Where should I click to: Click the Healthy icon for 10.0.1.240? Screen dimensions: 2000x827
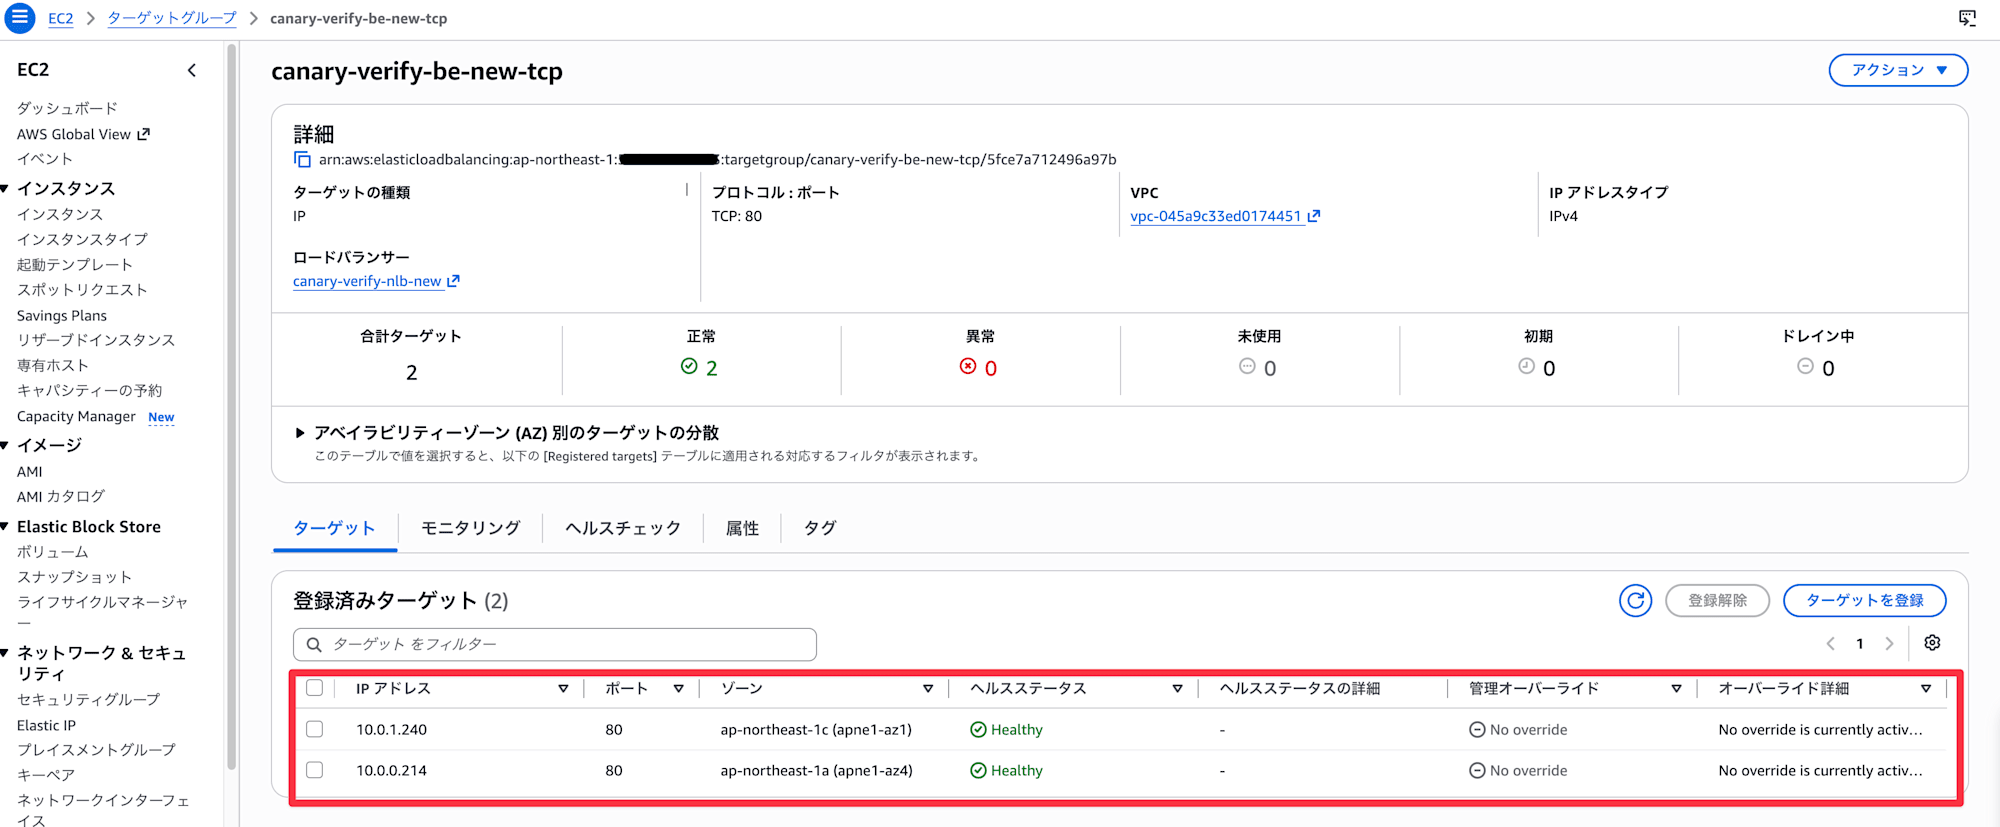click(x=978, y=730)
